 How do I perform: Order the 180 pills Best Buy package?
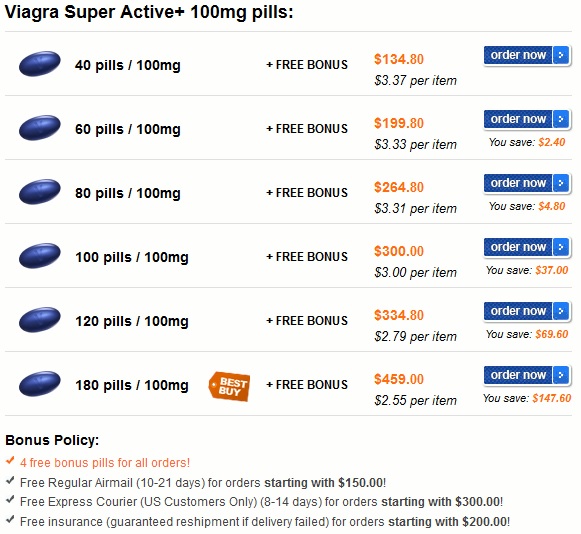coord(527,375)
